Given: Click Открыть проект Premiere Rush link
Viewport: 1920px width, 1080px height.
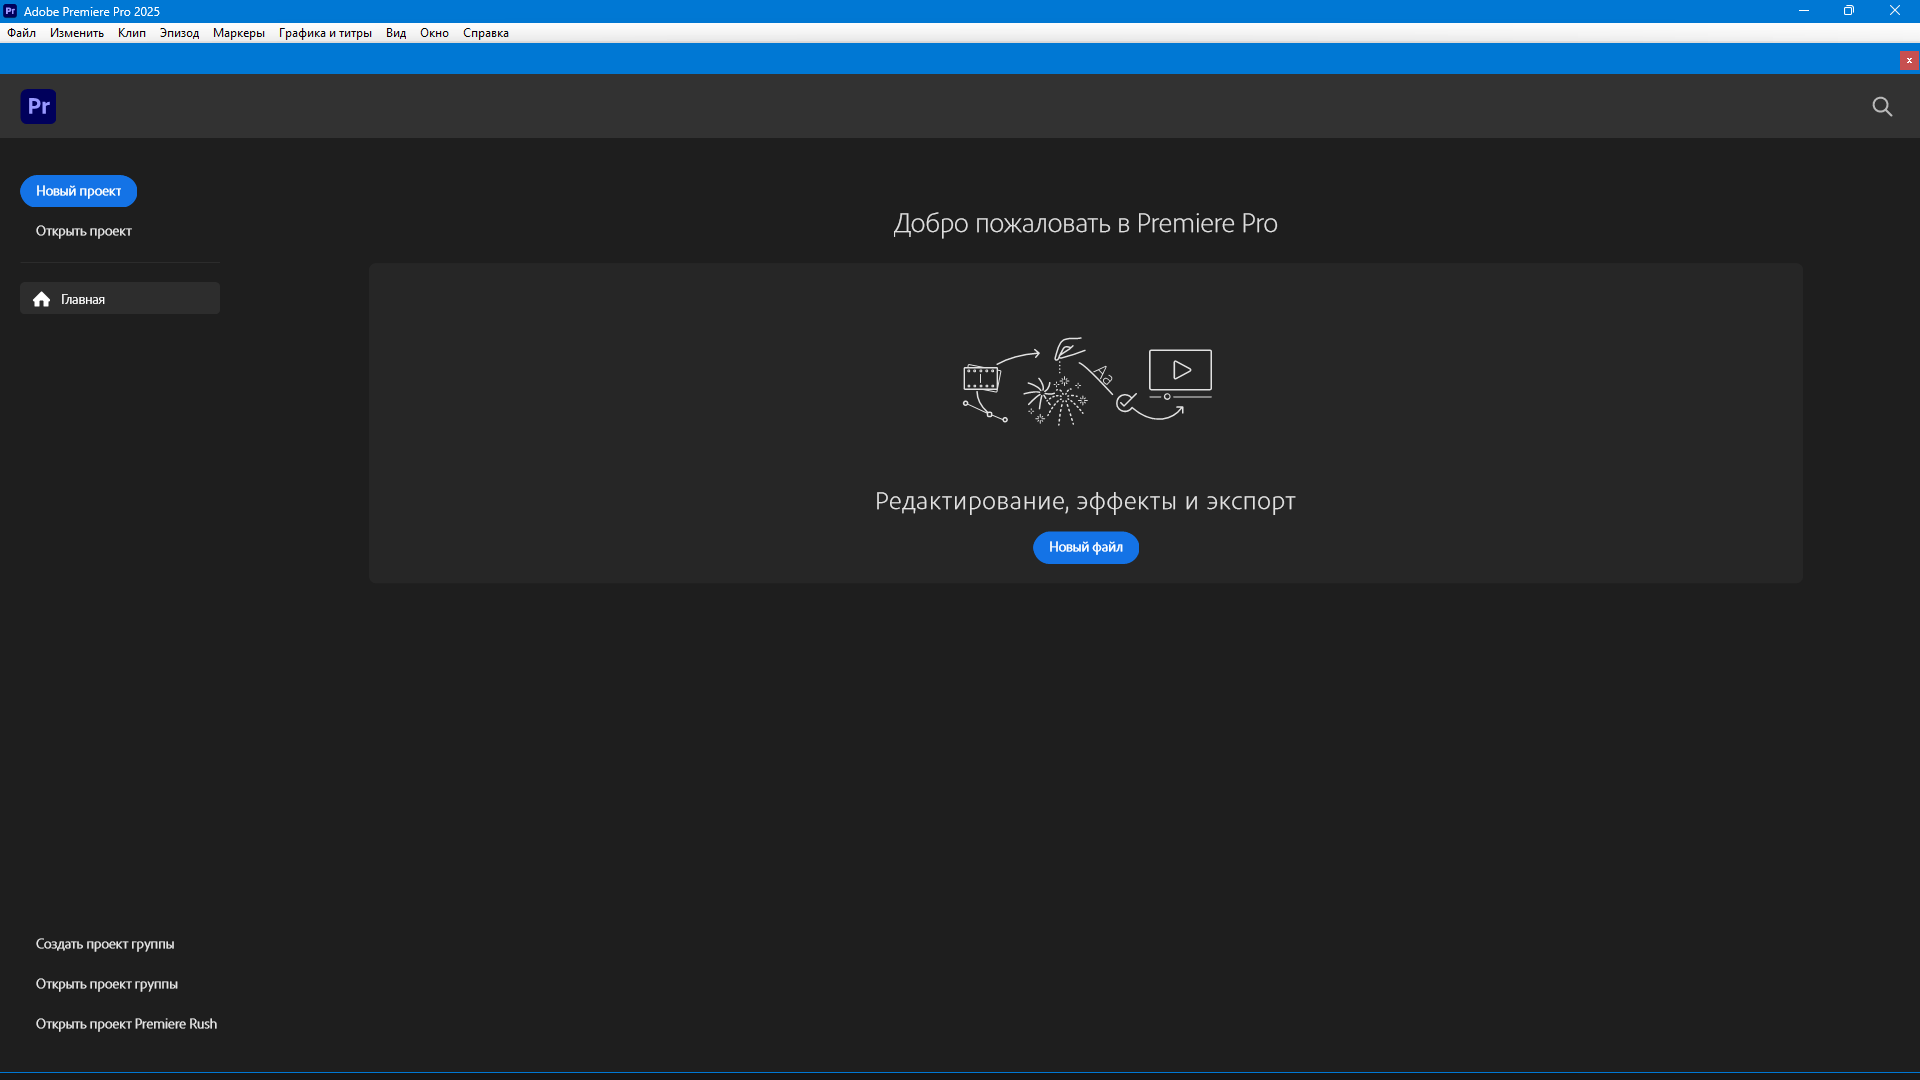Looking at the screenshot, I should pyautogui.click(x=126, y=1024).
